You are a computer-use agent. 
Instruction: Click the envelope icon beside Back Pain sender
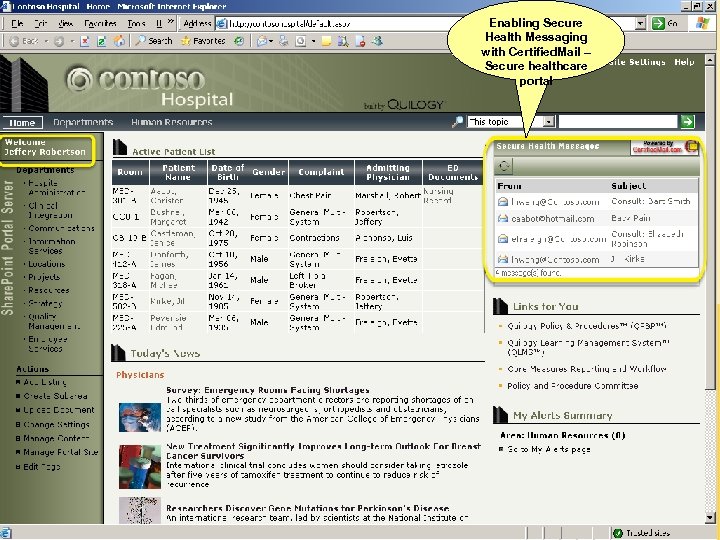pyautogui.click(x=503, y=219)
